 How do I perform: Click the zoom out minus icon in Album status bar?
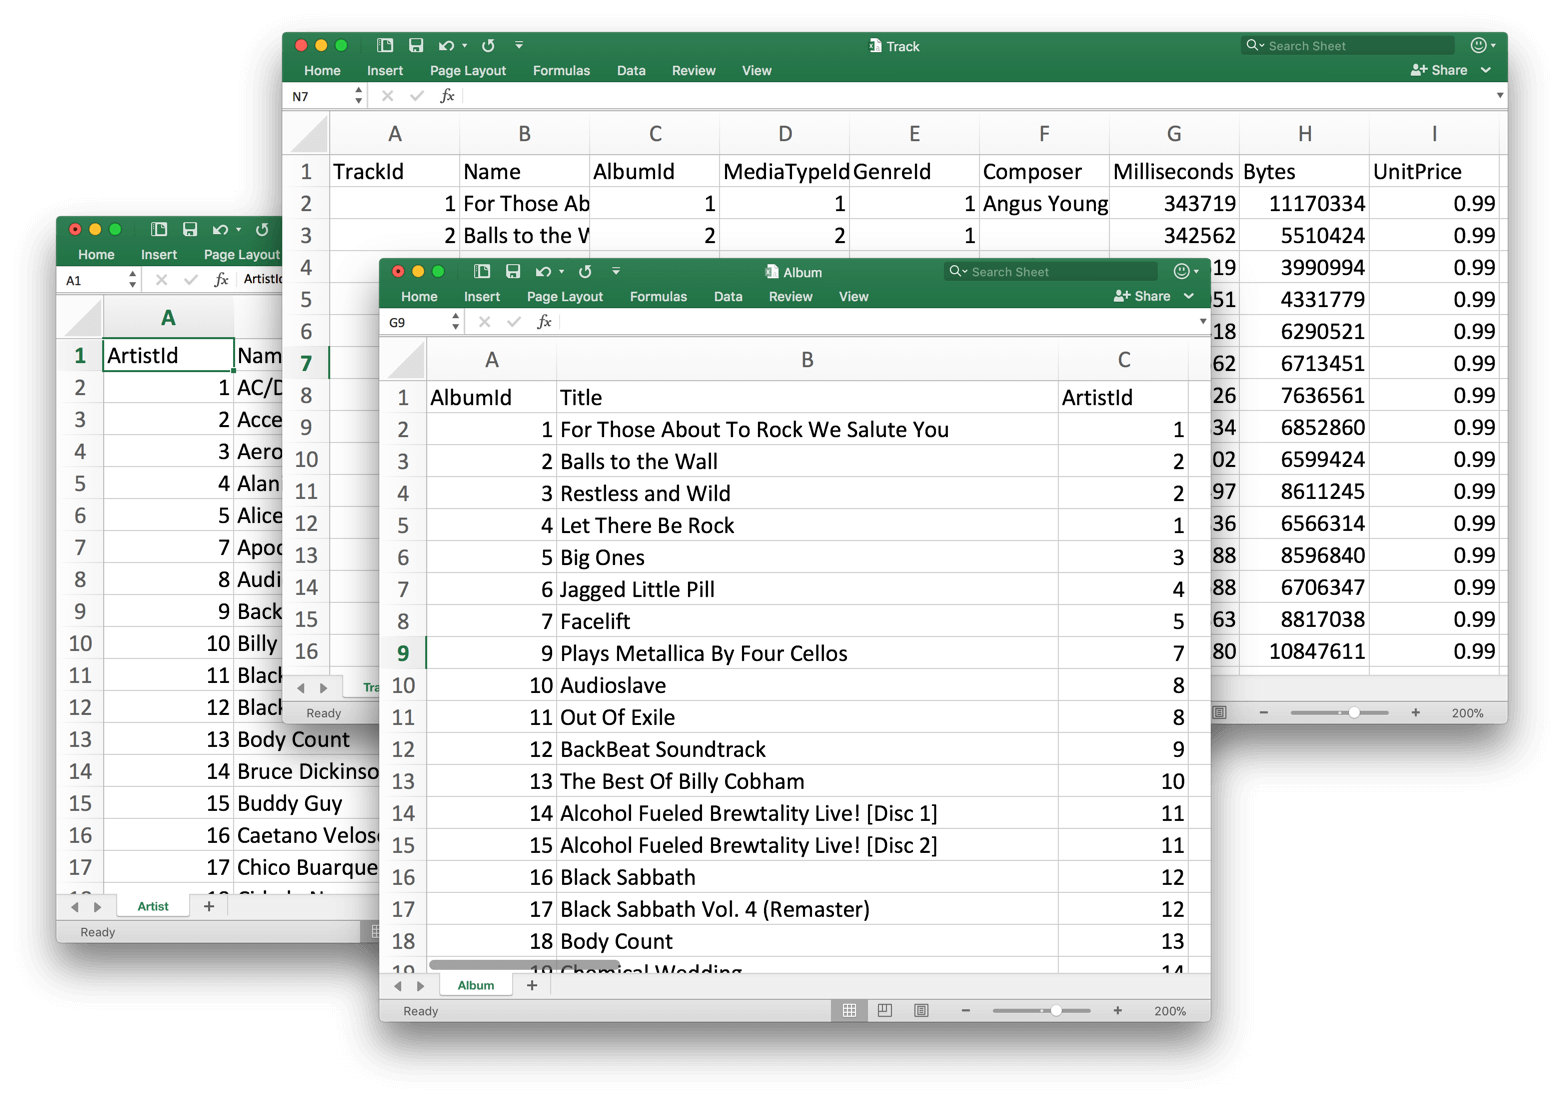click(x=964, y=1010)
